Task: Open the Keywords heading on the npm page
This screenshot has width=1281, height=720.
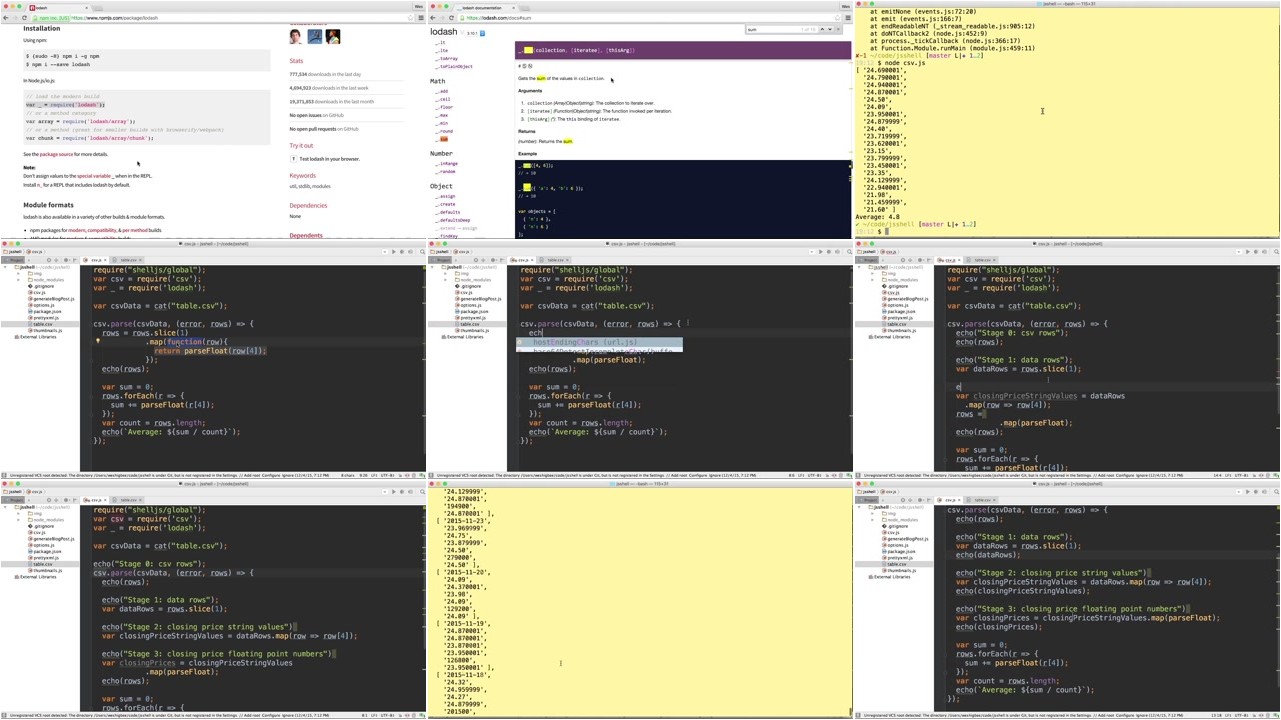Action: click(x=302, y=175)
